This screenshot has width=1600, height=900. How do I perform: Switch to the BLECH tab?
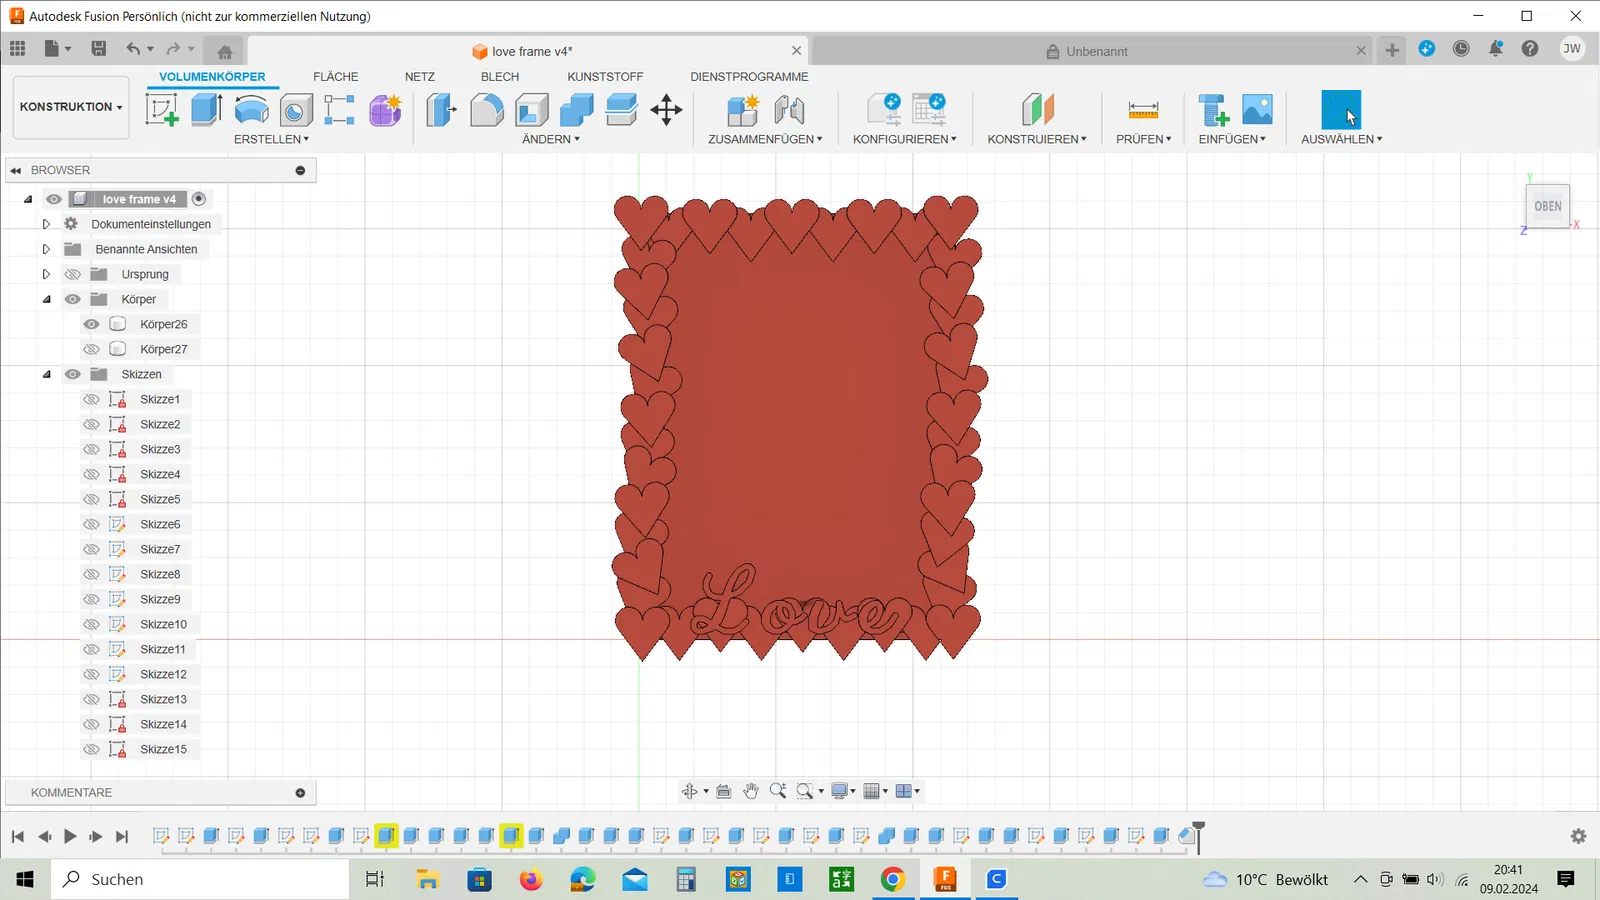tap(500, 77)
